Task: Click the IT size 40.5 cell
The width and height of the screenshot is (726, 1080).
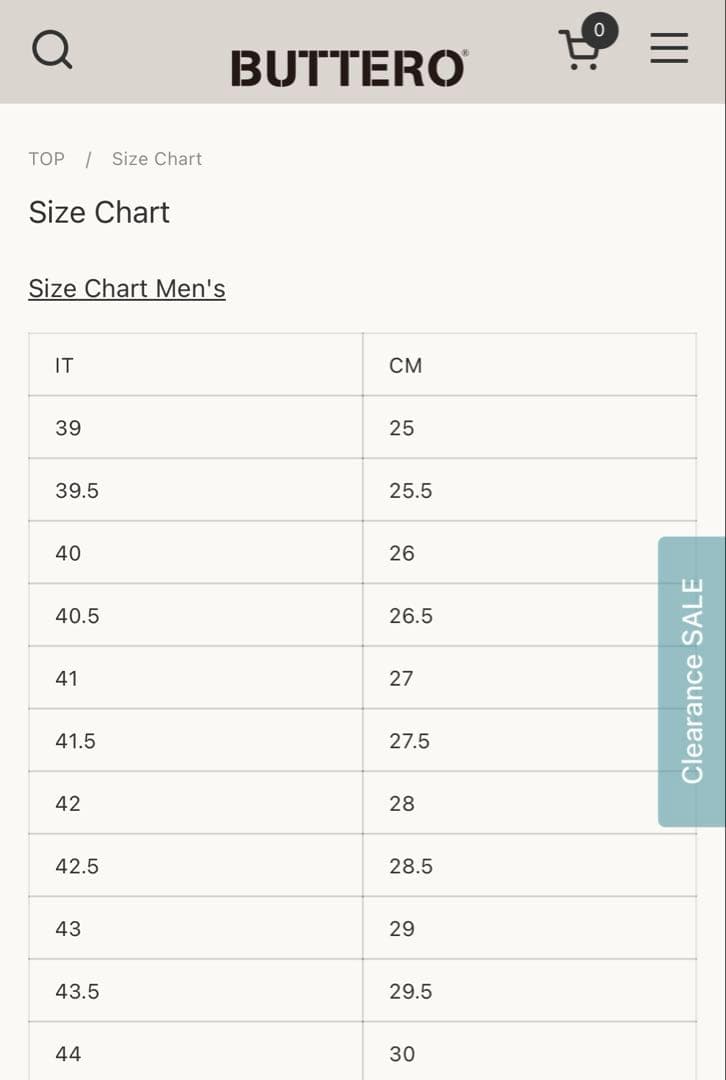Action: coord(195,616)
